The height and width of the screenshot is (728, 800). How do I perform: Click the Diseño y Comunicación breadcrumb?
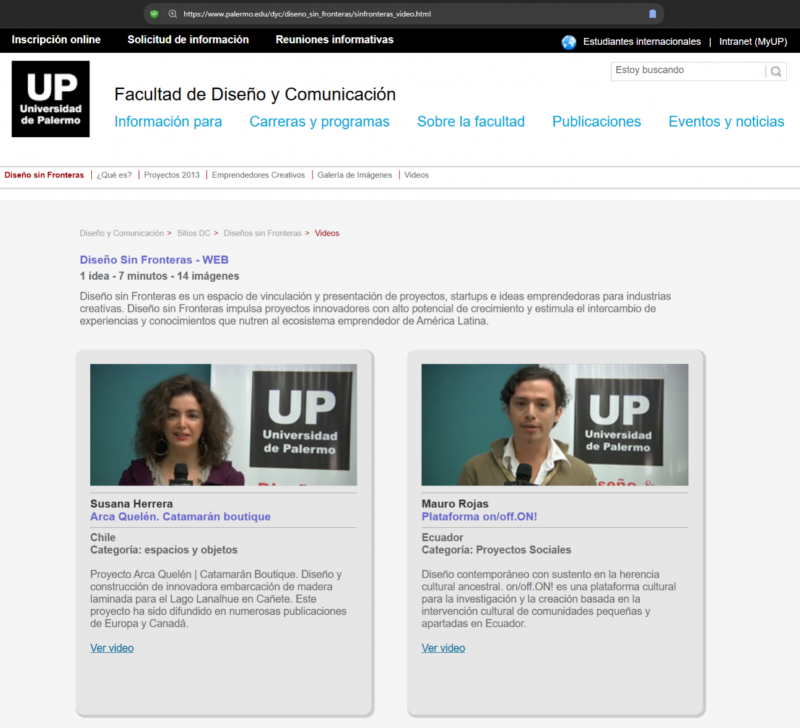pos(121,233)
